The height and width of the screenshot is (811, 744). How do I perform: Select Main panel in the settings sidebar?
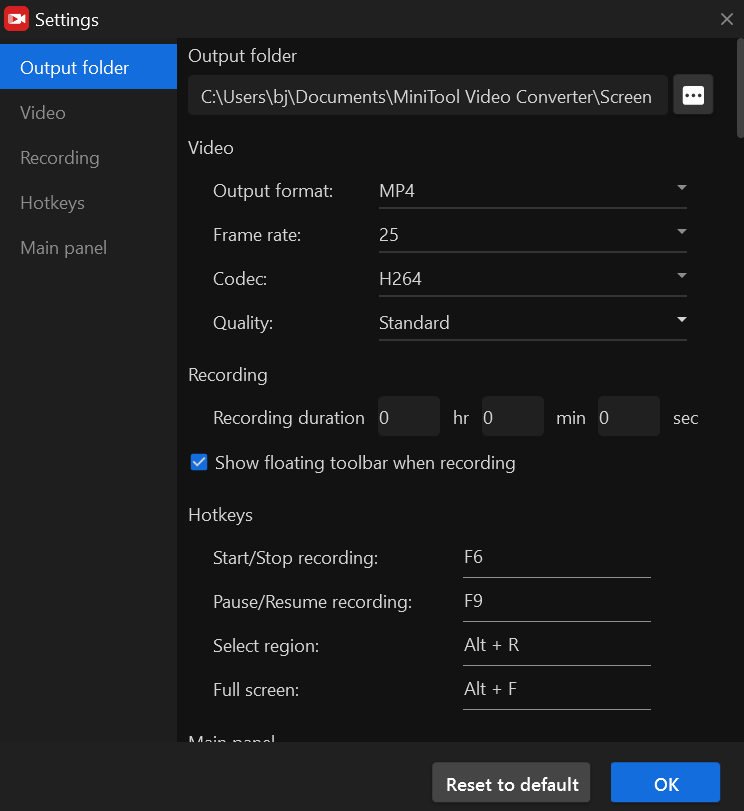(63, 247)
